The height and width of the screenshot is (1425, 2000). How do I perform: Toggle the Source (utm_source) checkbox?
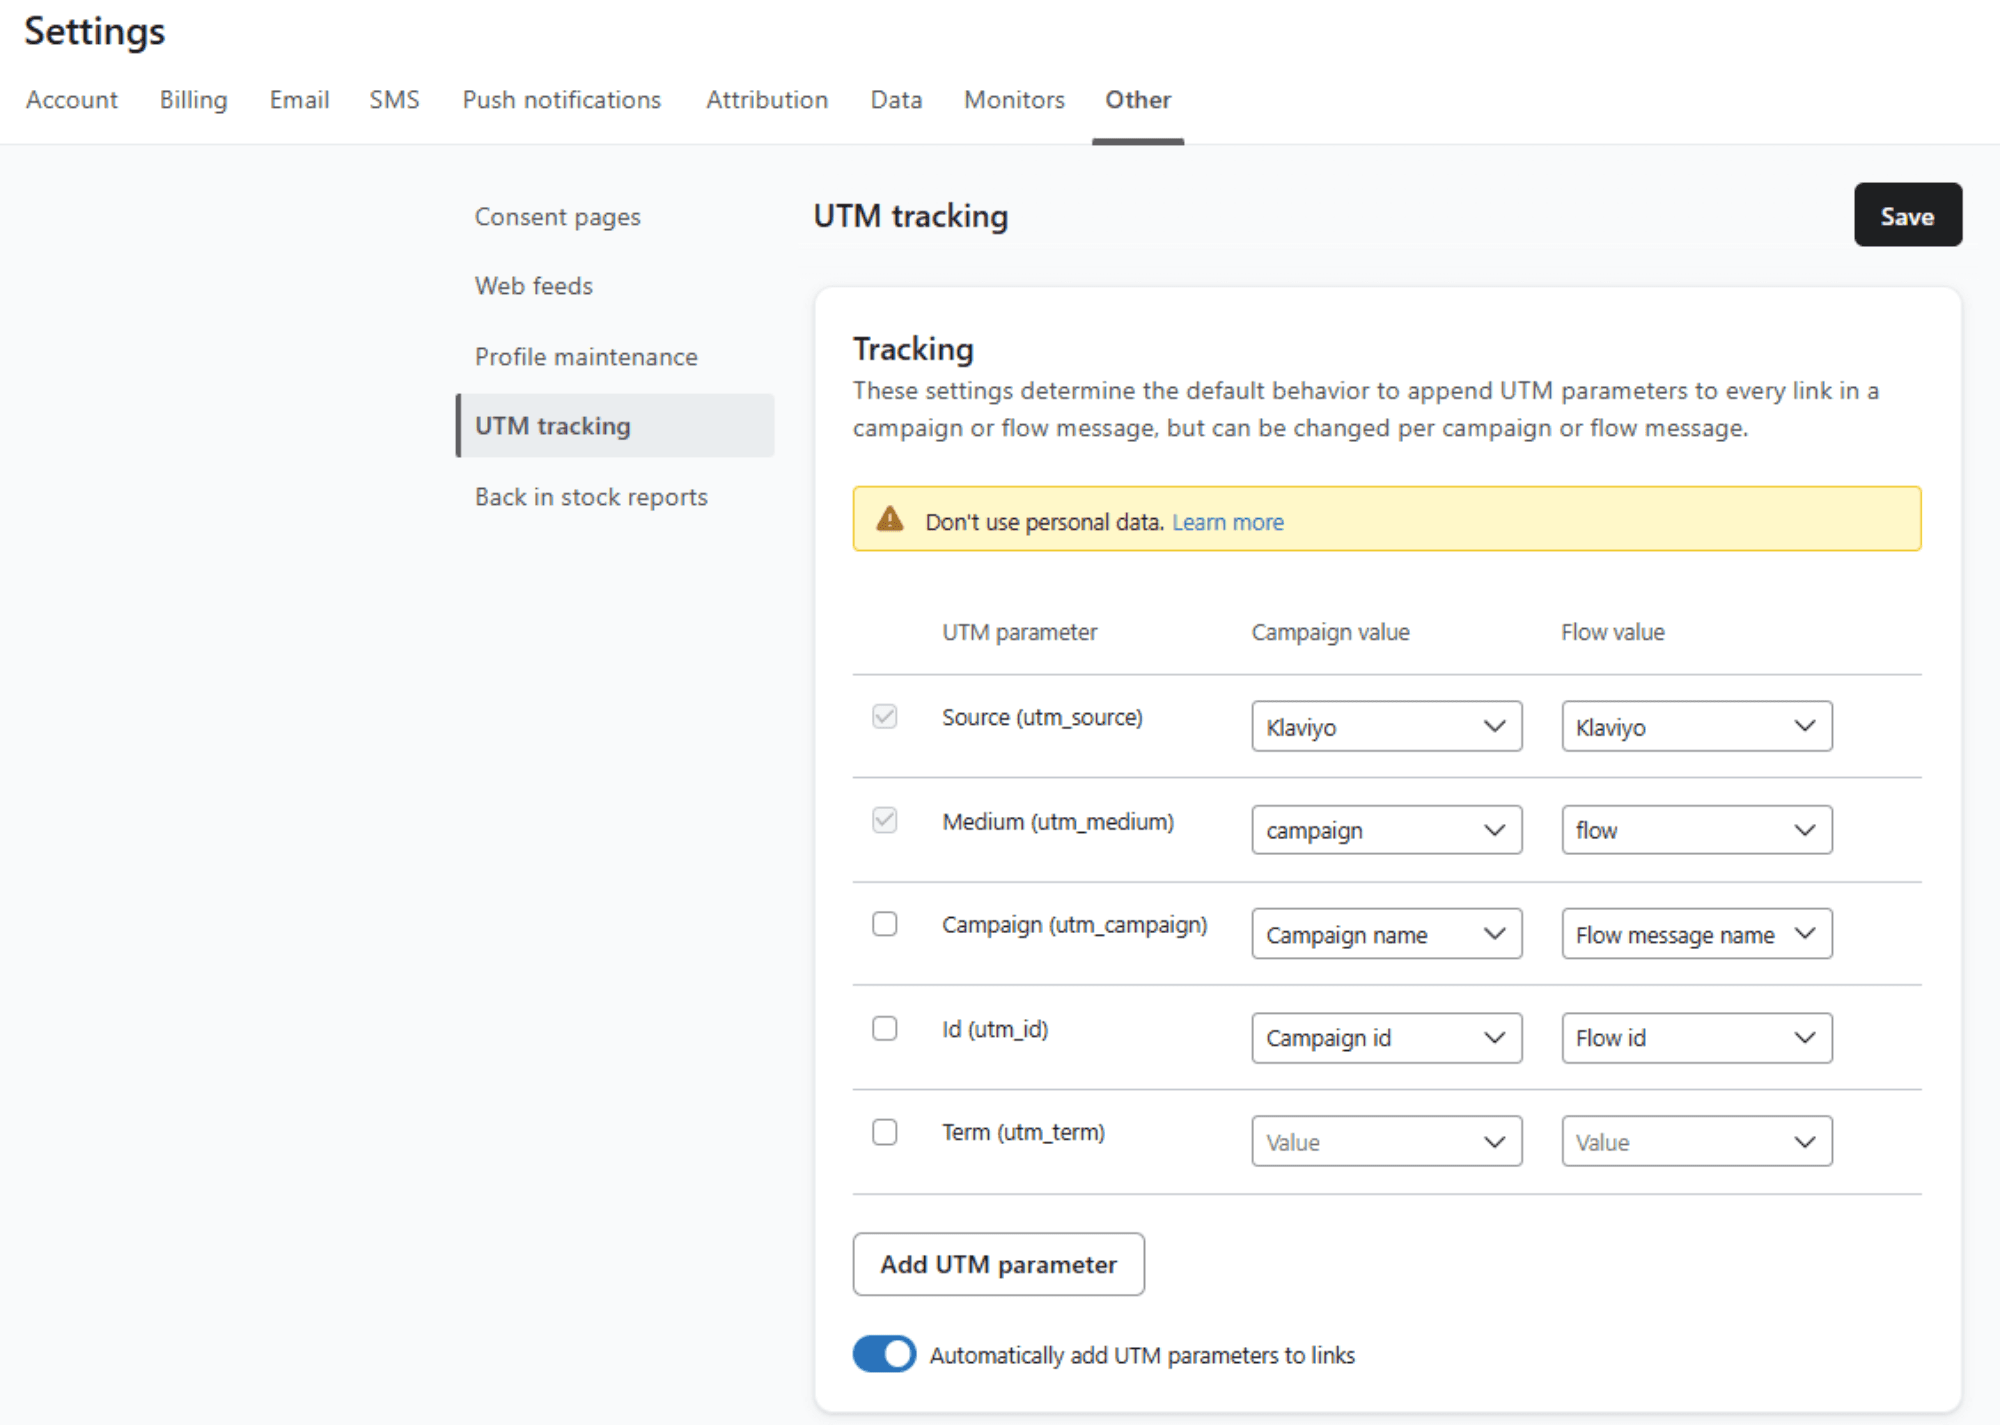884,717
